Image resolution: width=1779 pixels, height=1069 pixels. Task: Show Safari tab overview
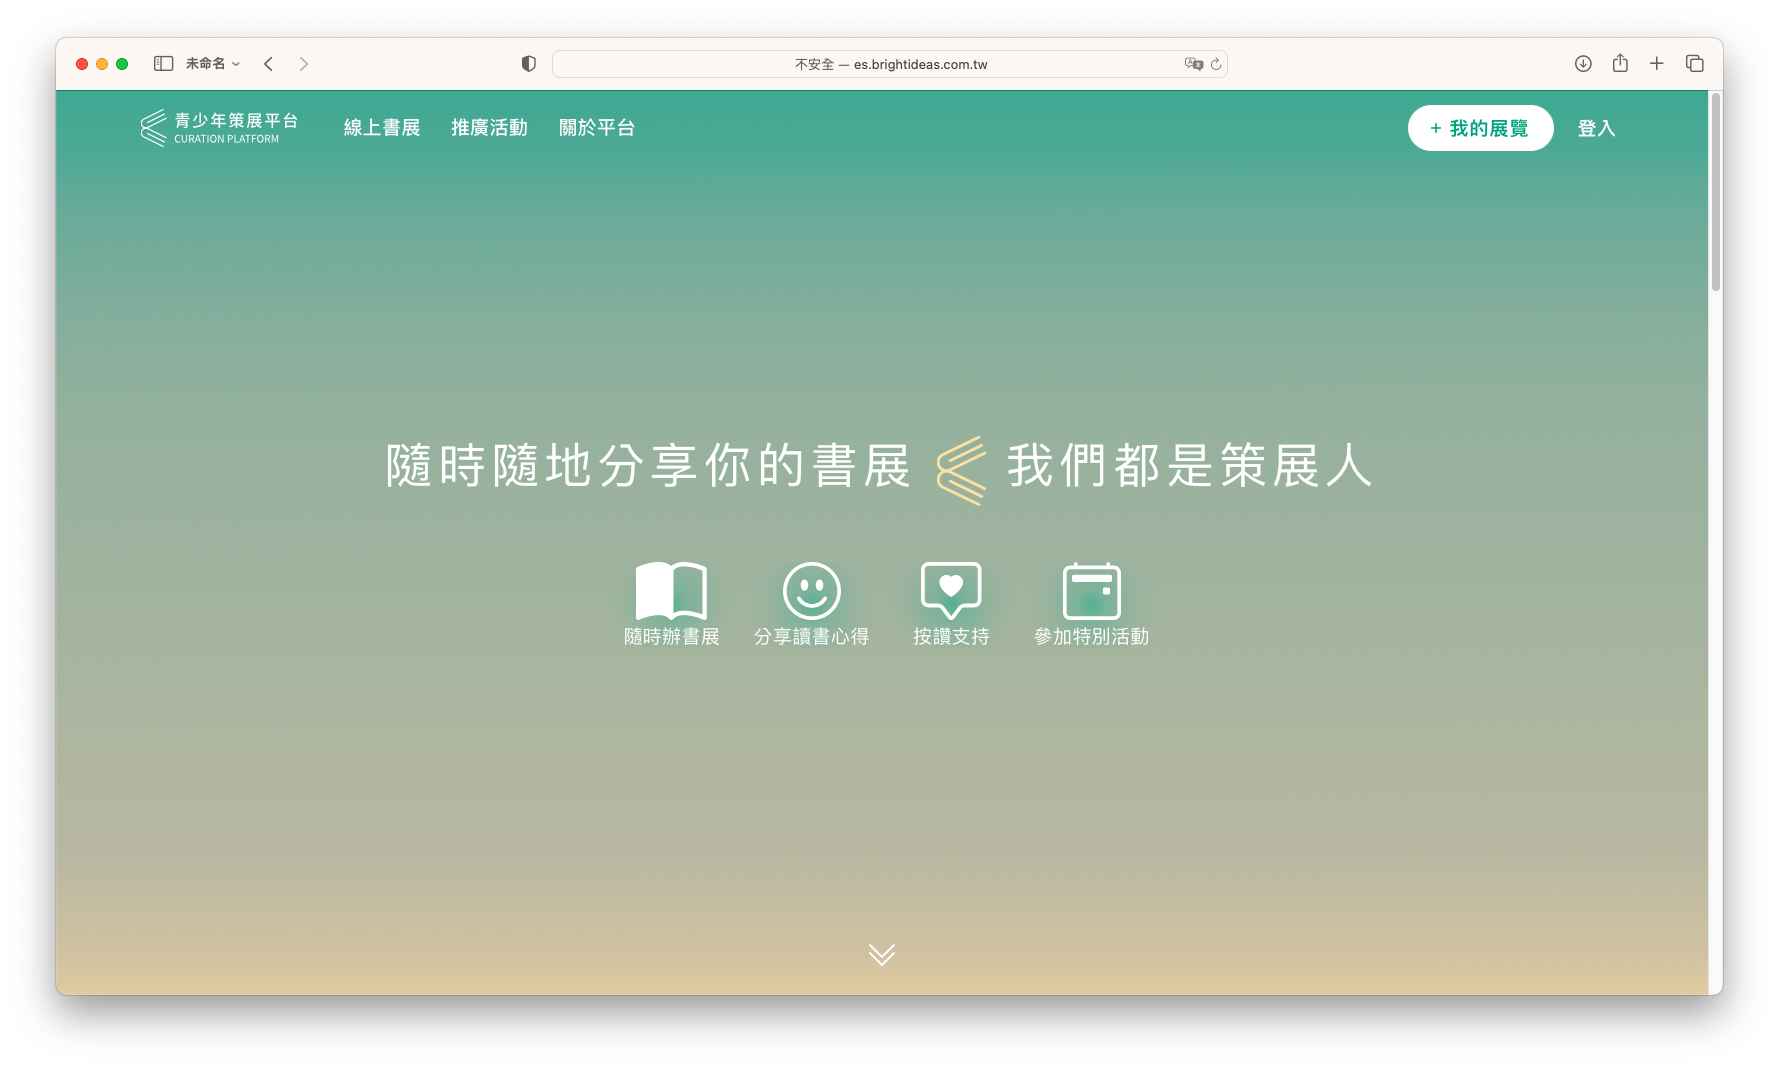(1694, 64)
